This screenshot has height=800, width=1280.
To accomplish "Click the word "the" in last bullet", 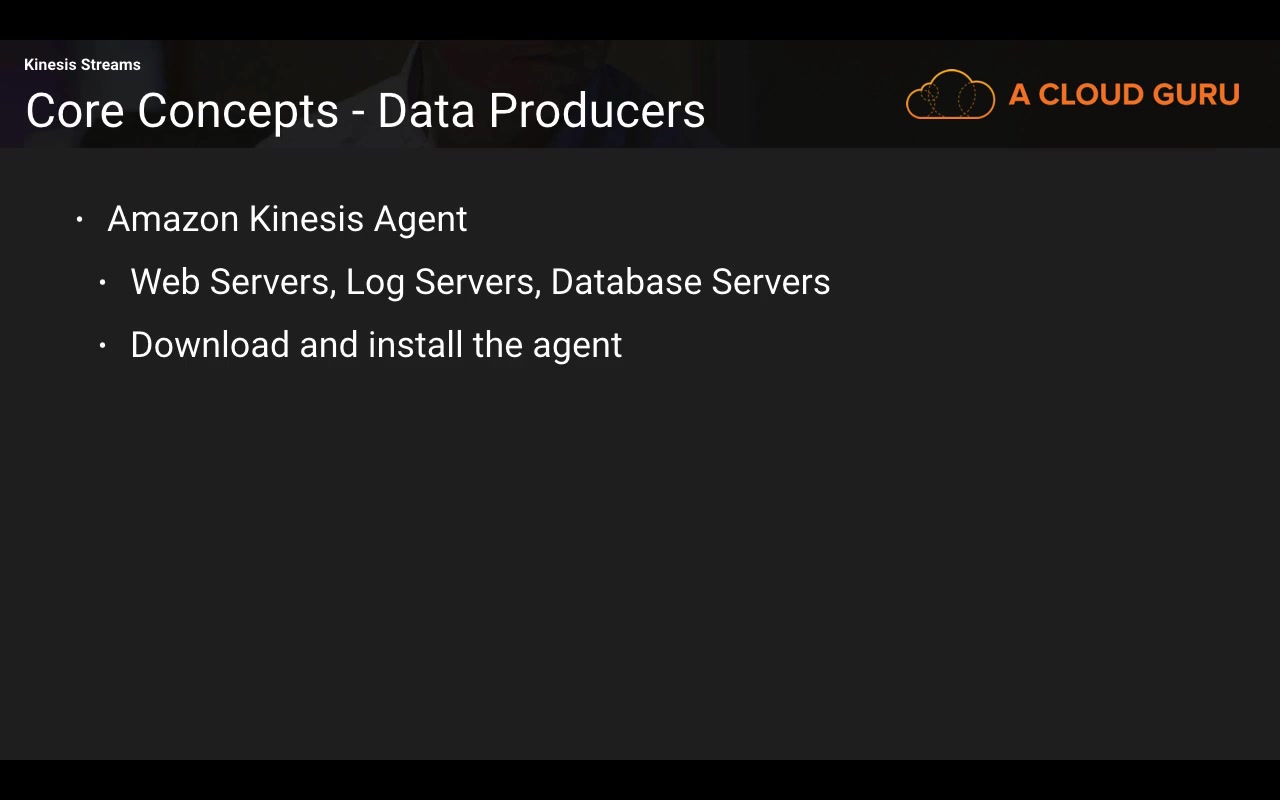I will point(497,345).
